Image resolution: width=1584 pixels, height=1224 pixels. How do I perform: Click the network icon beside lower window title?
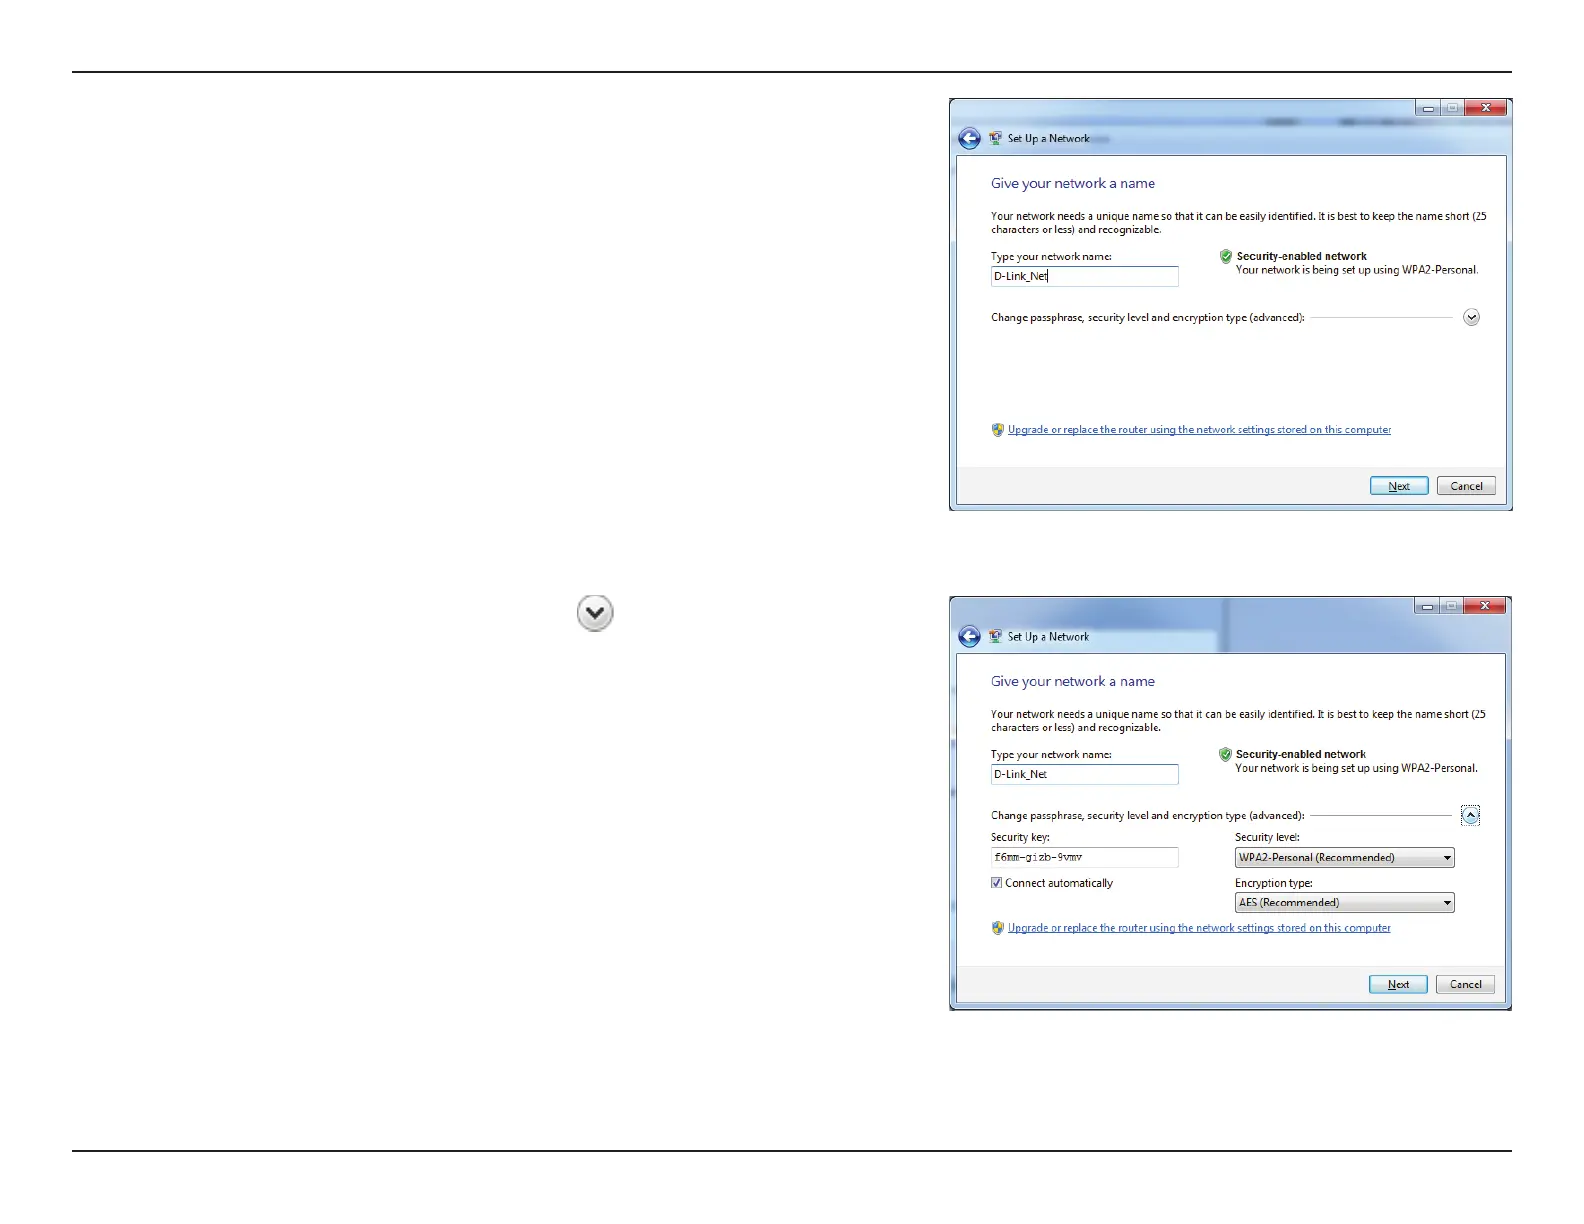tap(995, 636)
